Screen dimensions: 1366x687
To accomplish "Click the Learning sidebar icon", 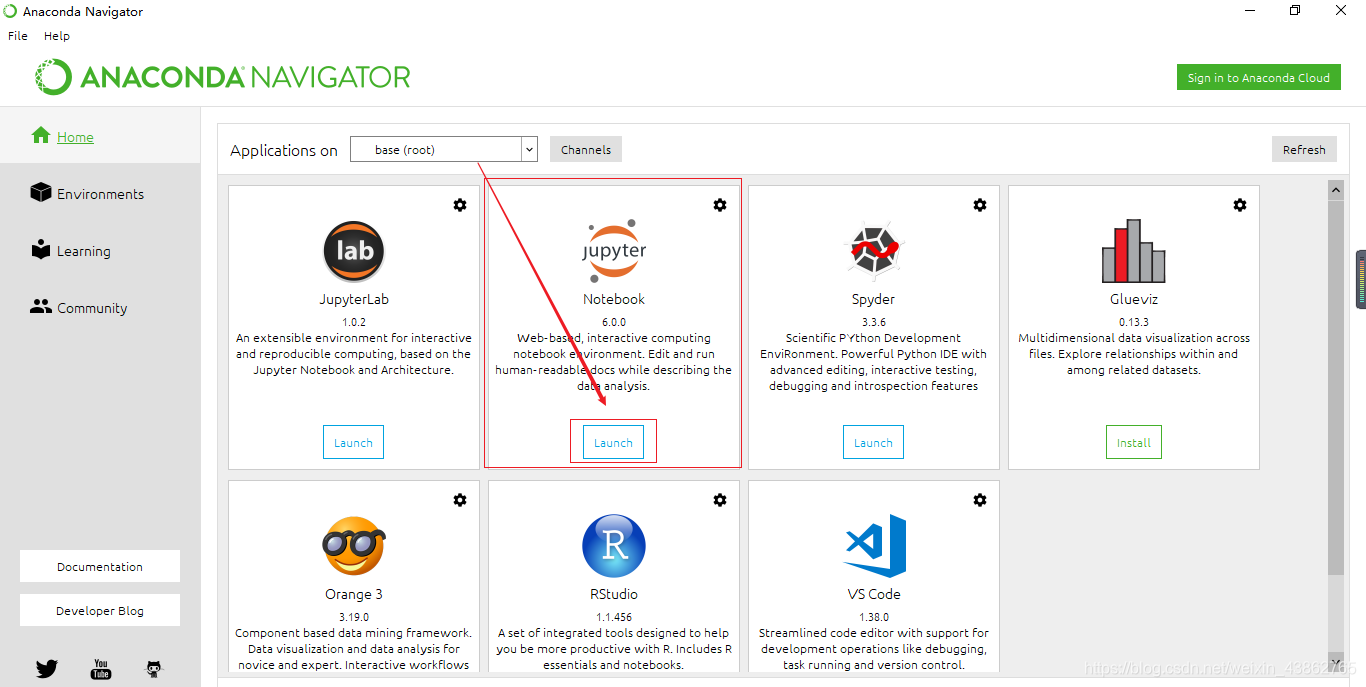I will point(41,249).
